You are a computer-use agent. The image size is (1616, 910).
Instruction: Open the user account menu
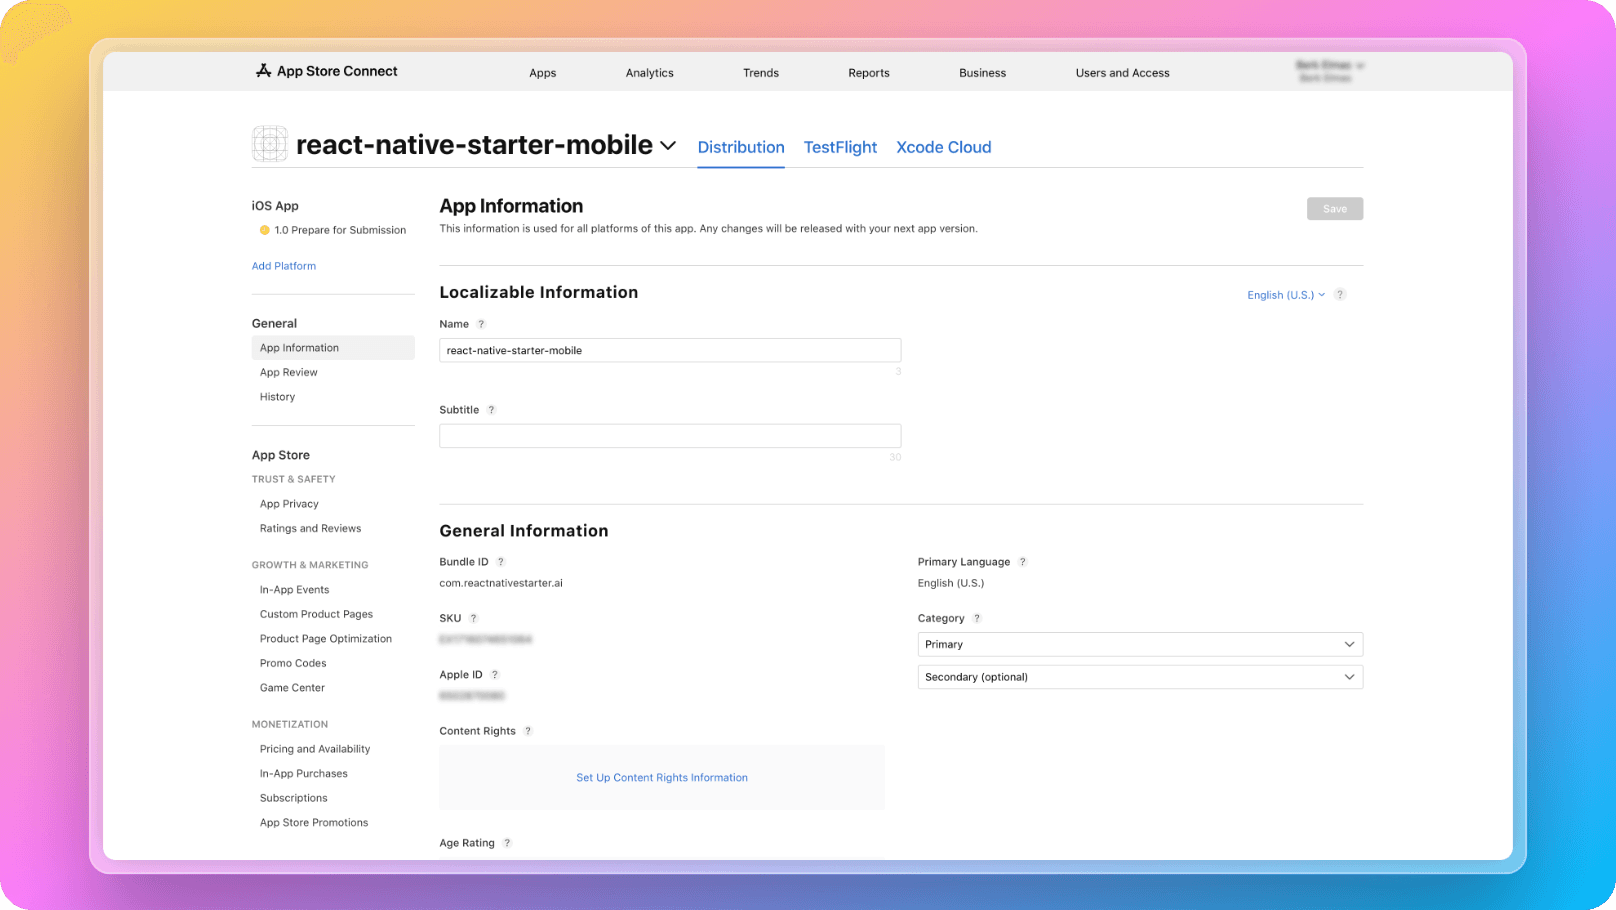click(x=1329, y=71)
